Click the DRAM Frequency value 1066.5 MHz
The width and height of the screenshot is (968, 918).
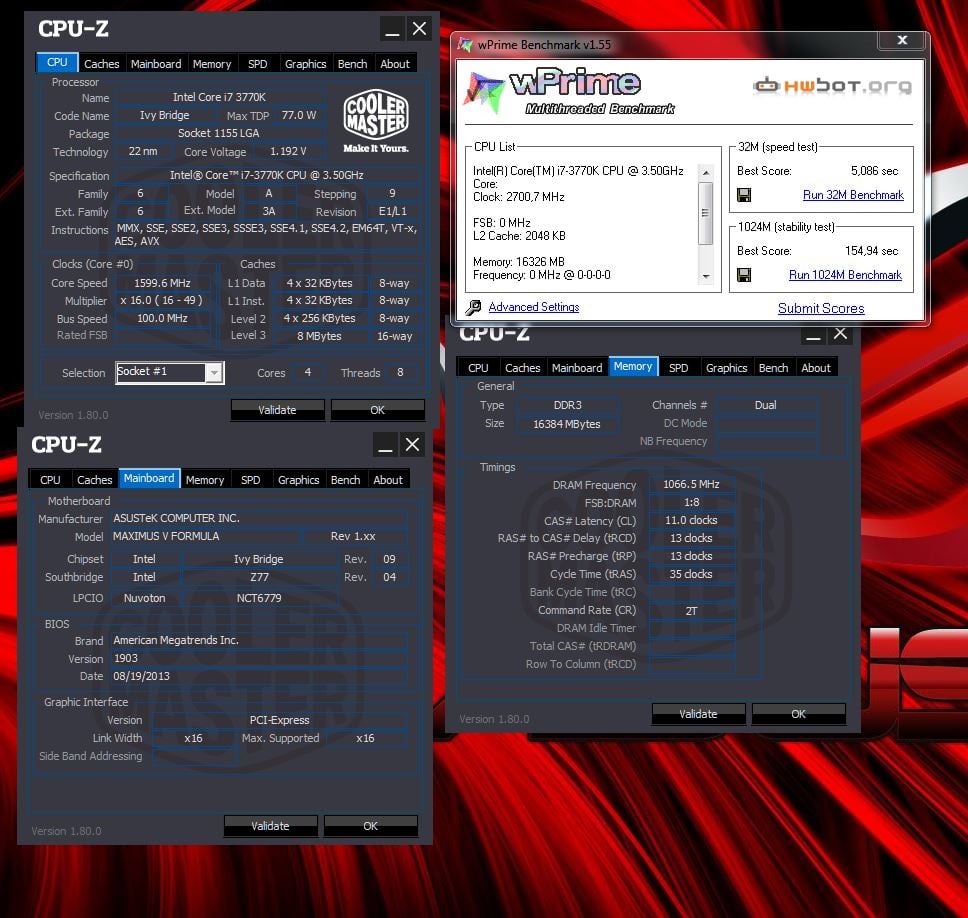pyautogui.click(x=691, y=484)
